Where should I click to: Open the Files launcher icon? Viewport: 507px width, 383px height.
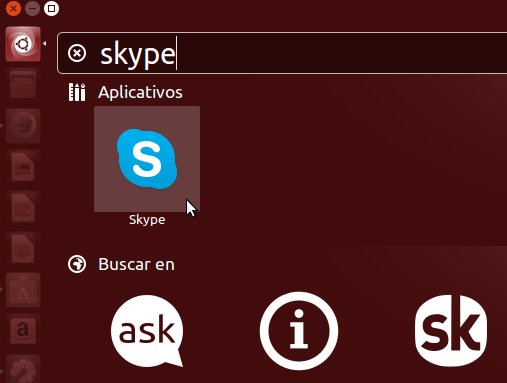[x=23, y=85]
